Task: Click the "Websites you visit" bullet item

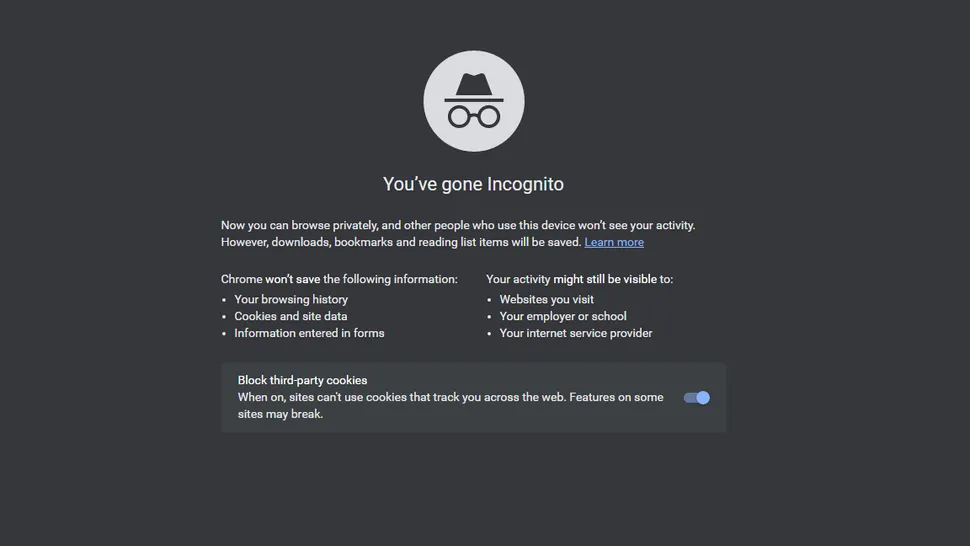Action: 546,299
